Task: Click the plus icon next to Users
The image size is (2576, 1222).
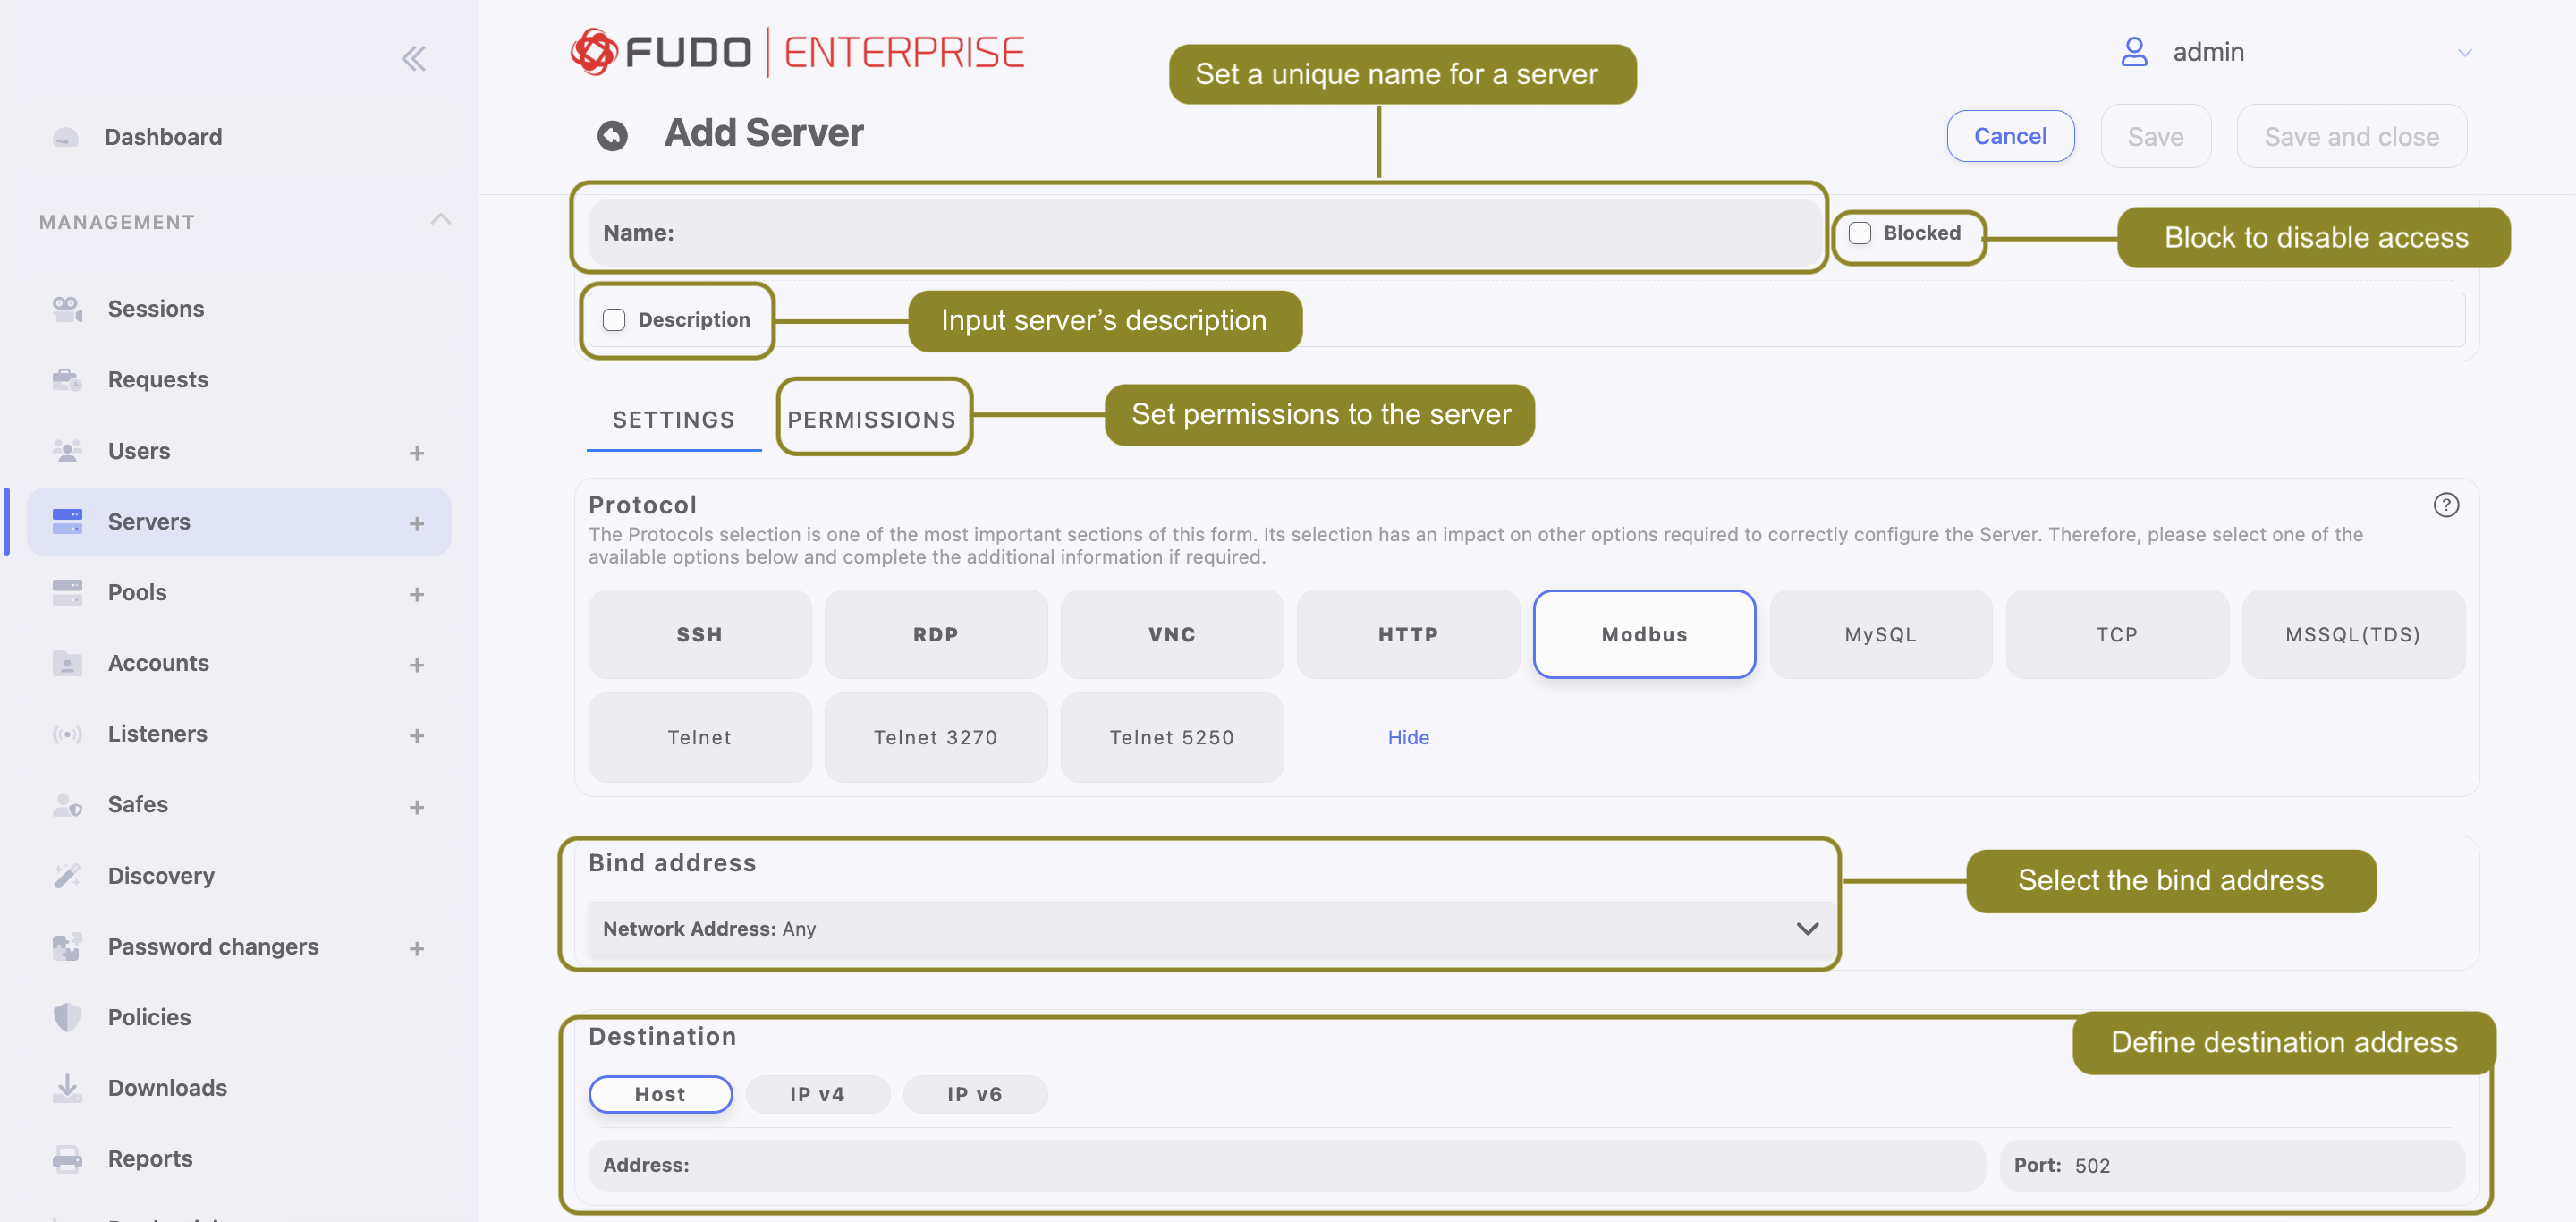Action: (x=417, y=453)
